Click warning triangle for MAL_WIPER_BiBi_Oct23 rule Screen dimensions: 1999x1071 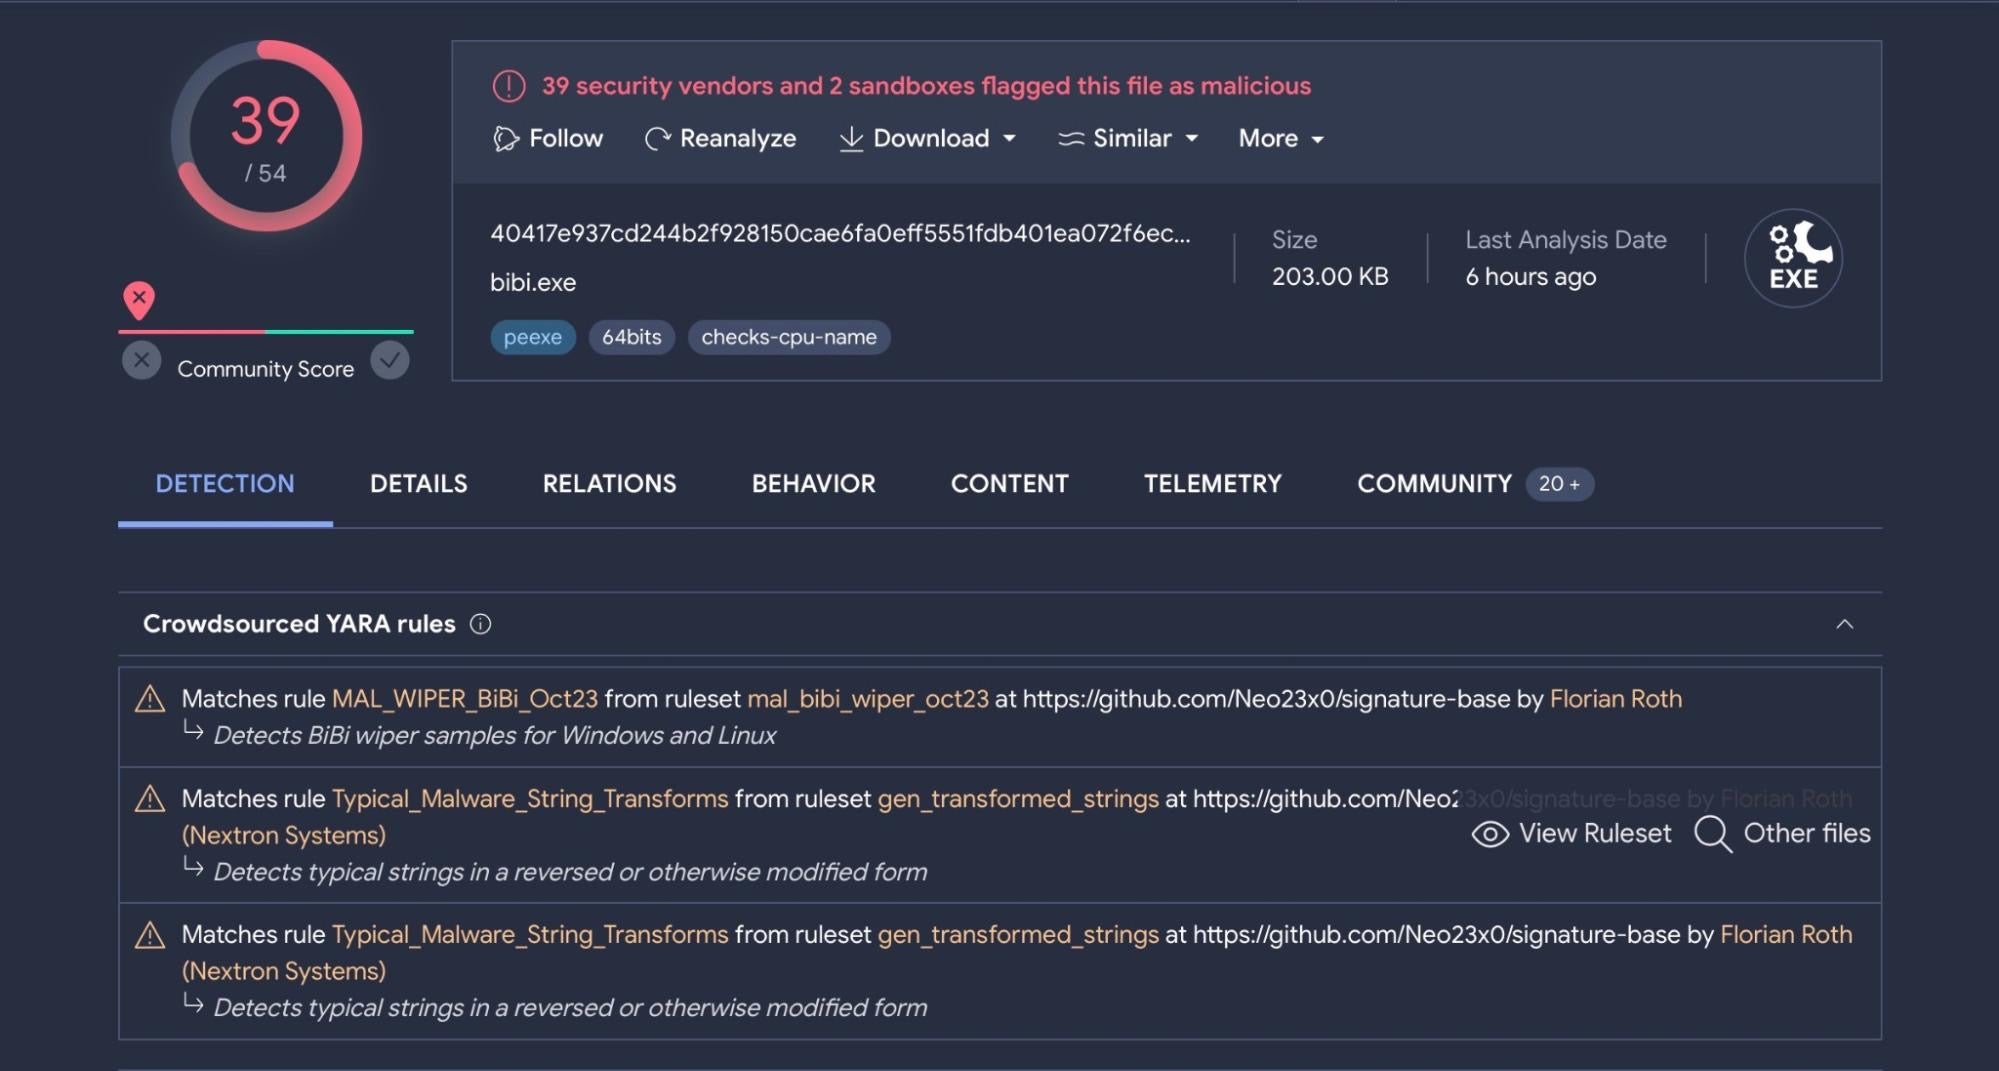point(150,699)
